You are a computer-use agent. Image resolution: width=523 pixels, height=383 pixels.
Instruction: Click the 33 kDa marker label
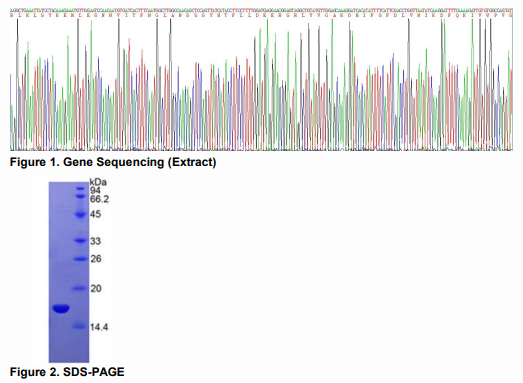point(95,241)
